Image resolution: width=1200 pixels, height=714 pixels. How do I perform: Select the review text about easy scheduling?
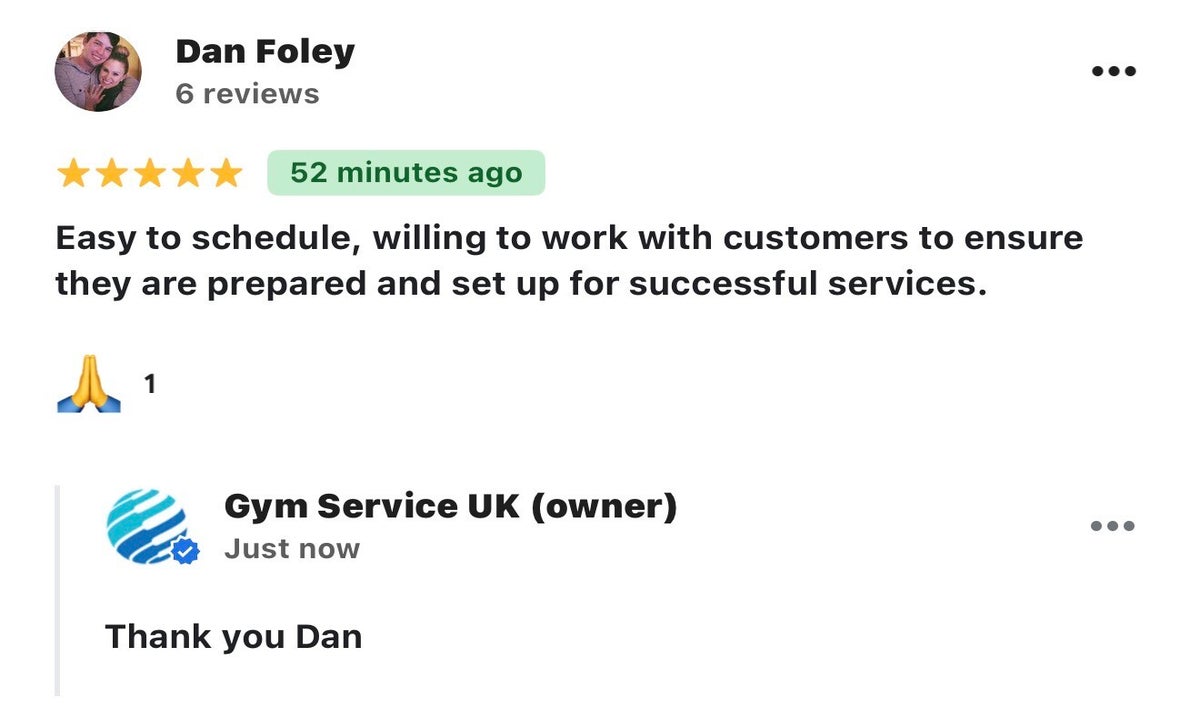569,261
